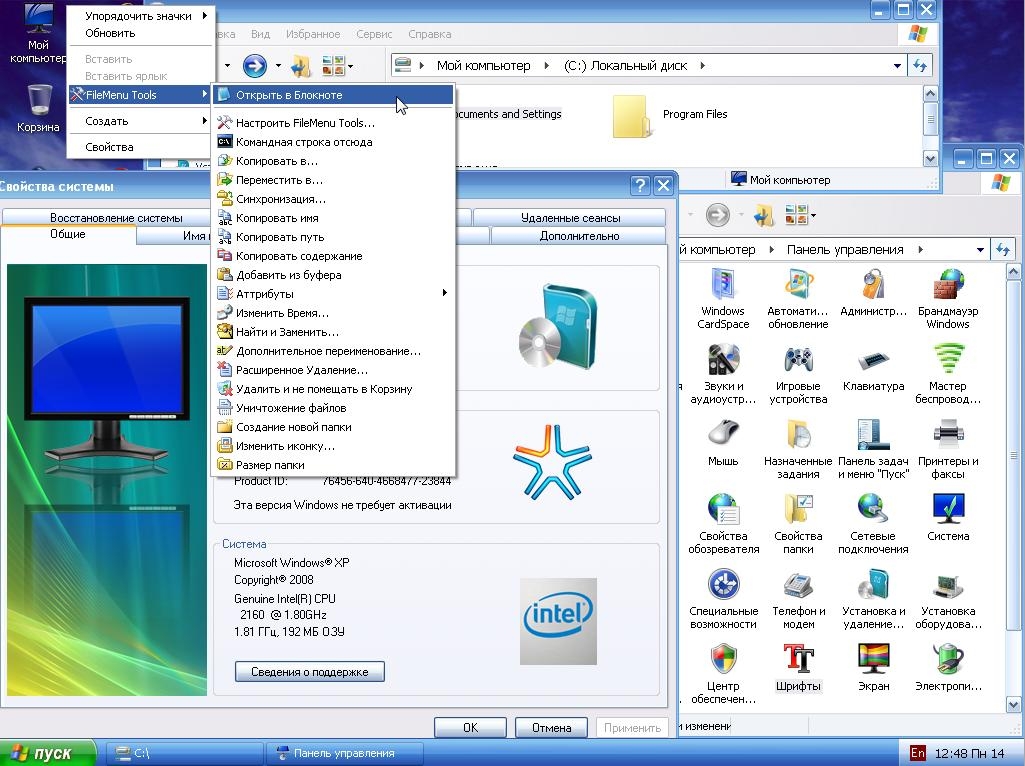Click the help question mark in System Properties
This screenshot has height=766, width=1025.
pyautogui.click(x=640, y=186)
